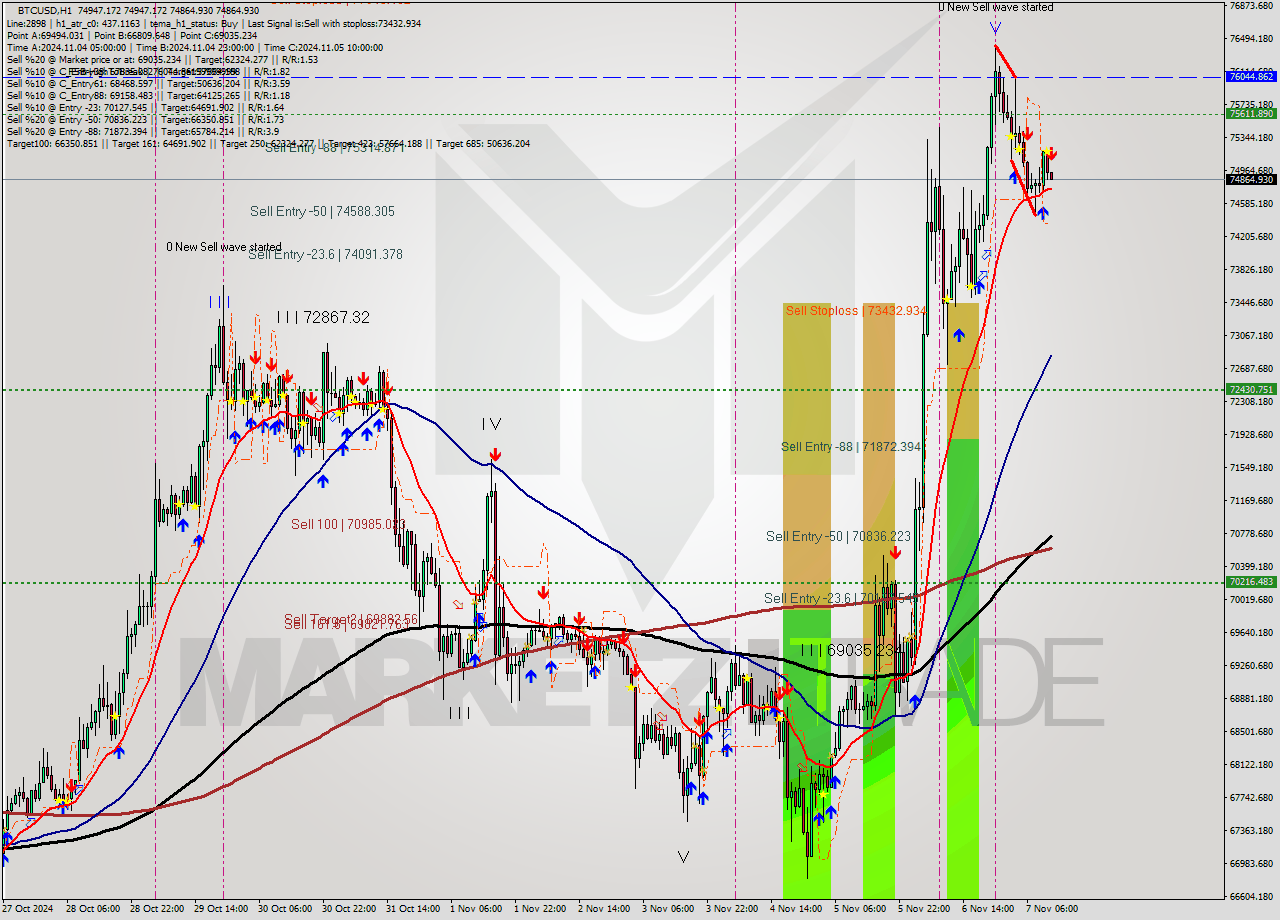Click the 'Sell %20 @ Entry -88' line
Viewport: 1280px width, 920px height.
[x=142, y=131]
